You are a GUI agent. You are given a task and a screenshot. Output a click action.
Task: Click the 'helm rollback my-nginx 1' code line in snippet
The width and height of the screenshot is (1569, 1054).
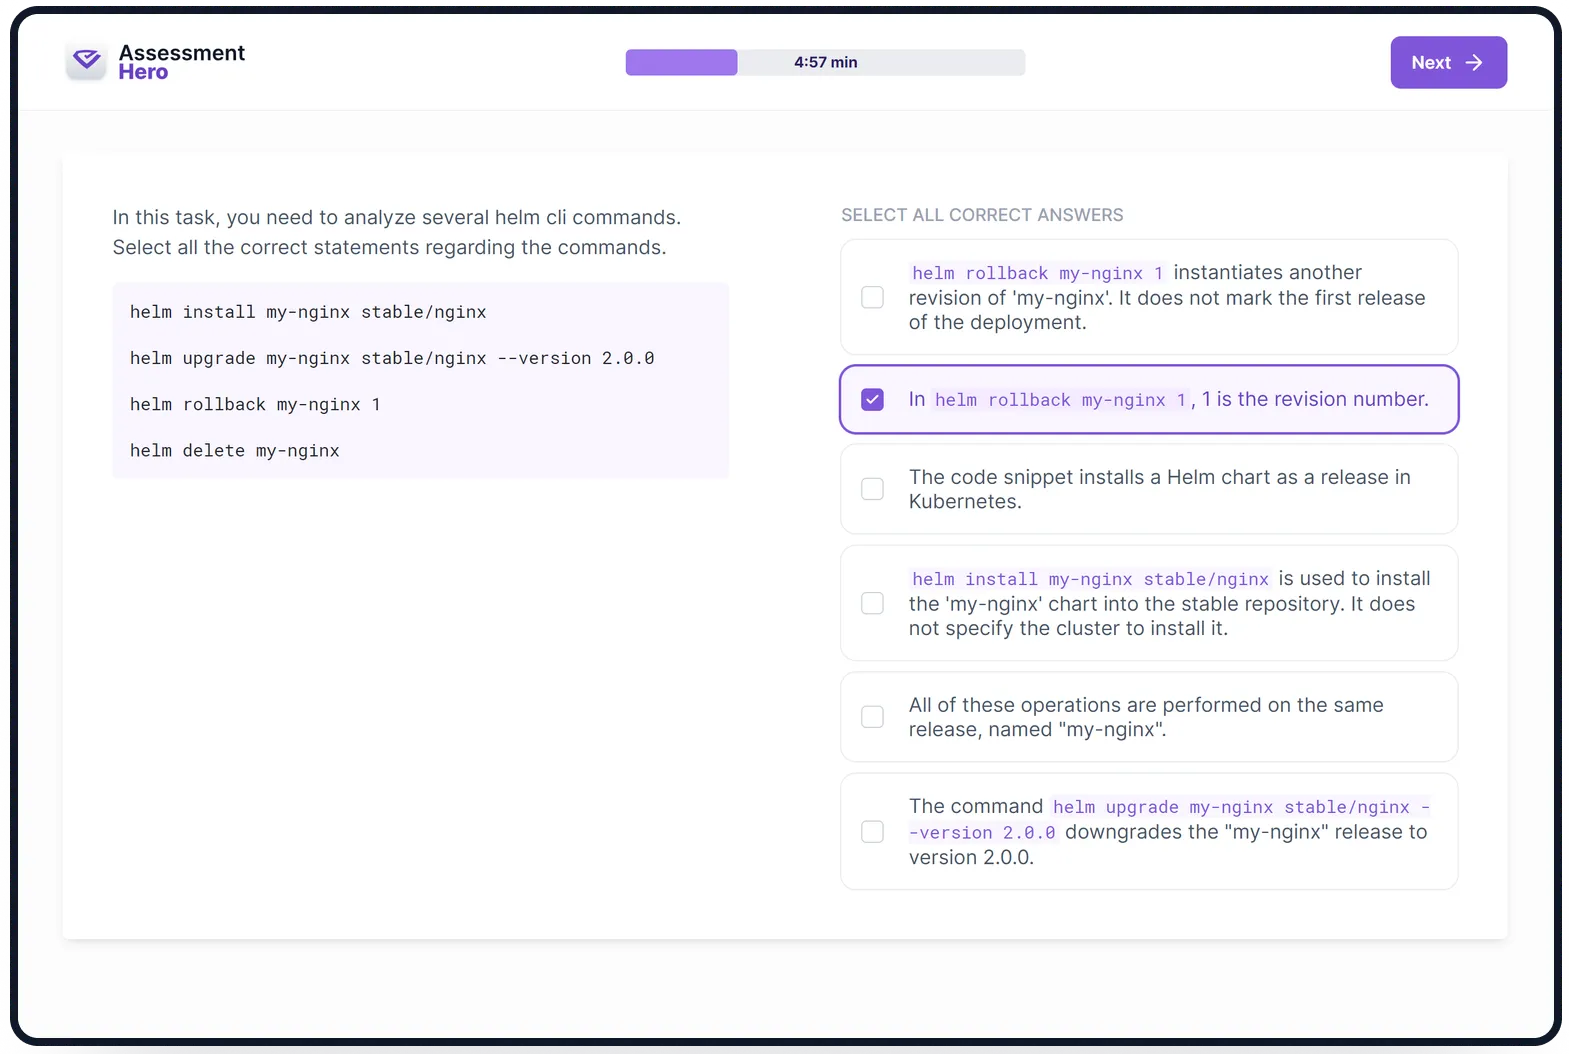[x=255, y=404]
